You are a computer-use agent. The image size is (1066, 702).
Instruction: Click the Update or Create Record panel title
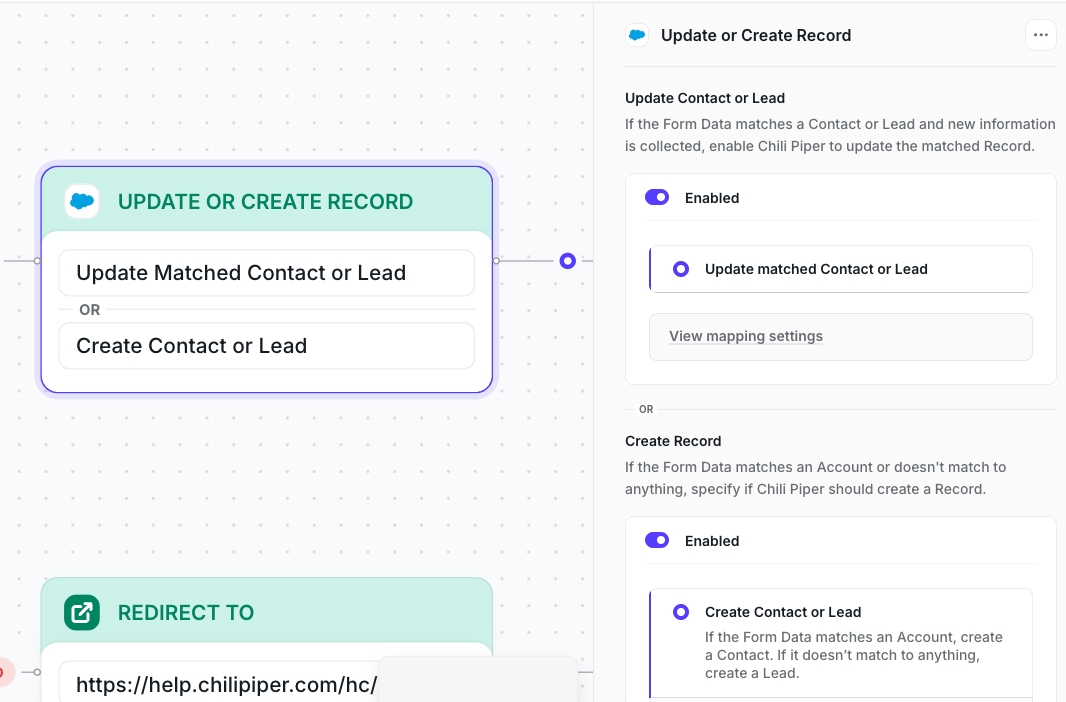click(x=756, y=35)
